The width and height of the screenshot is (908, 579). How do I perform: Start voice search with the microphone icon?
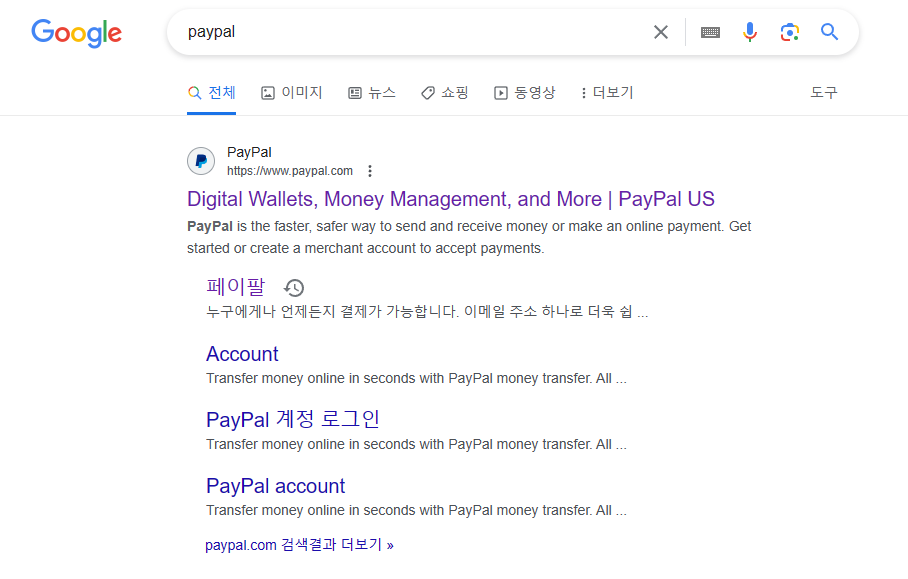[750, 32]
